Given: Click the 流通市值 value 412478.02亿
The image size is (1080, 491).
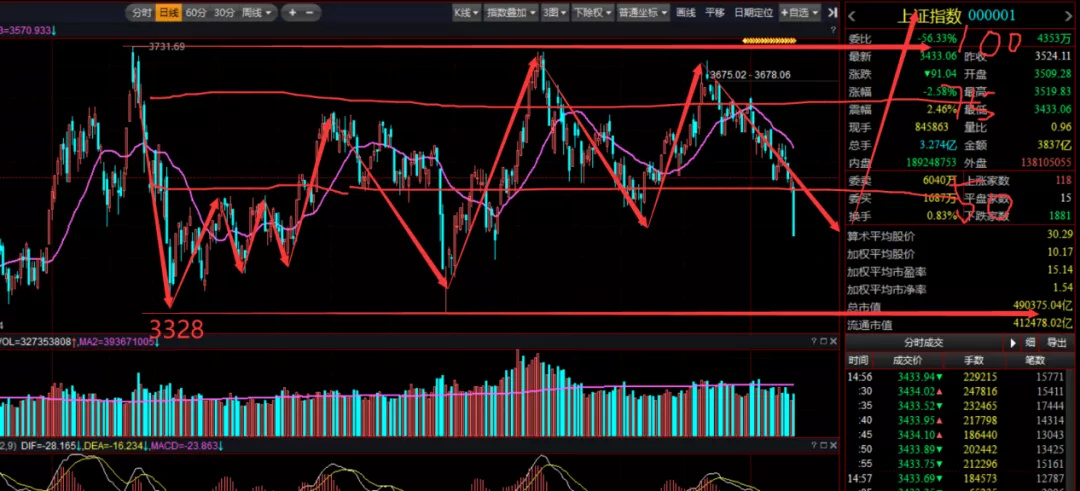Looking at the screenshot, I should [1042, 322].
